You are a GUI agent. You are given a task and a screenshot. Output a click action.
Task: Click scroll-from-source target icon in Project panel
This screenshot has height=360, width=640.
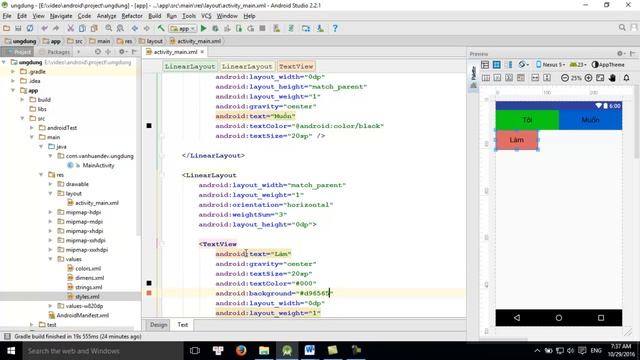tap(98, 52)
